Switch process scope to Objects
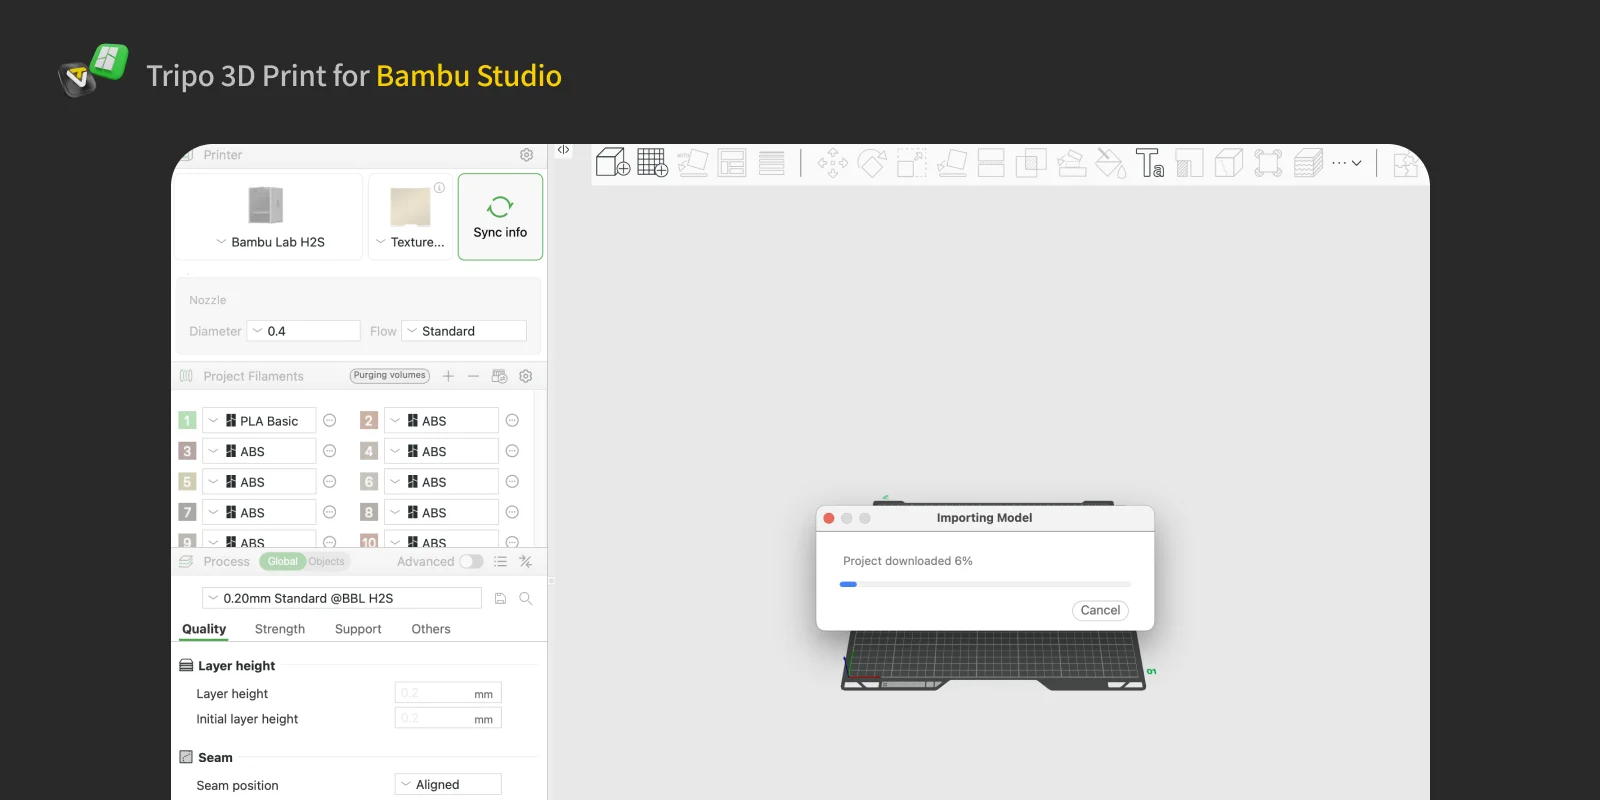The width and height of the screenshot is (1600, 800). click(x=327, y=562)
